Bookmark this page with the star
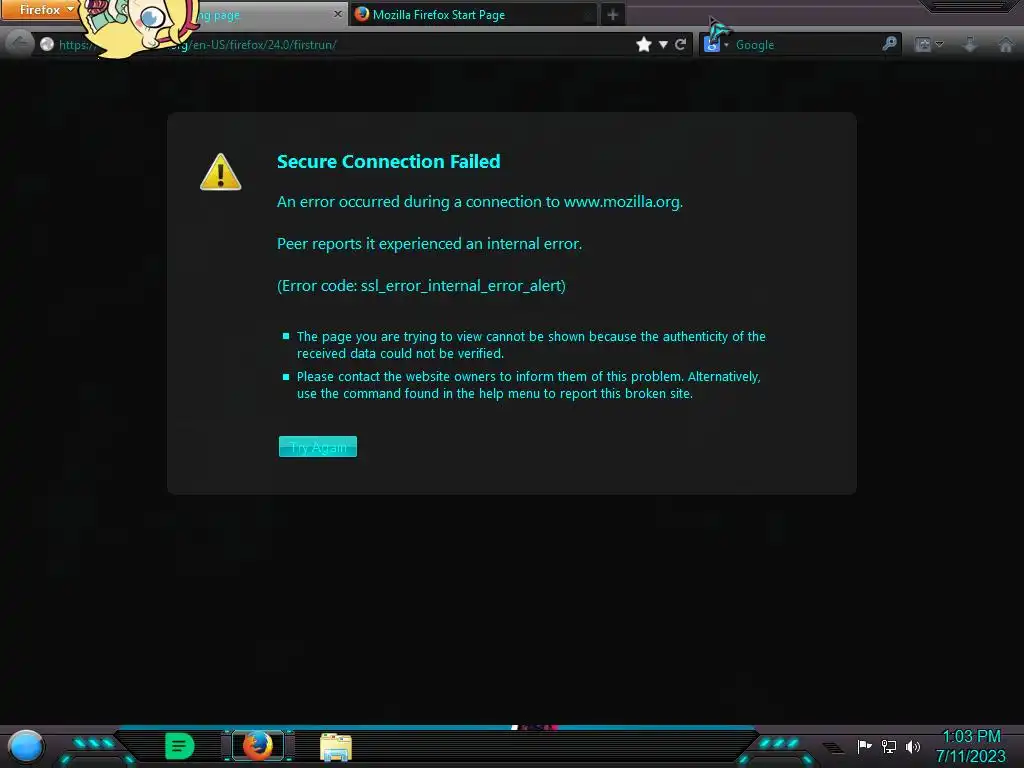Viewport: 1024px width, 768px height. [x=644, y=44]
